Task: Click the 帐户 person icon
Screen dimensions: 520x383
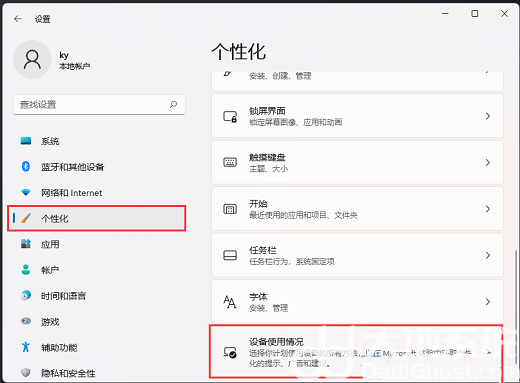Action: [x=26, y=270]
